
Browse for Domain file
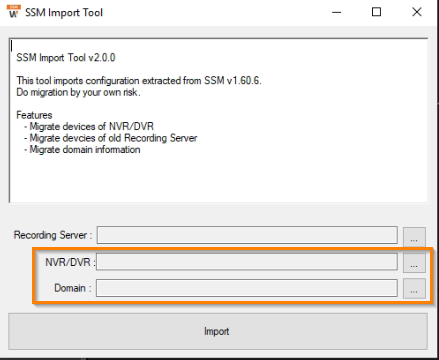coord(414,288)
